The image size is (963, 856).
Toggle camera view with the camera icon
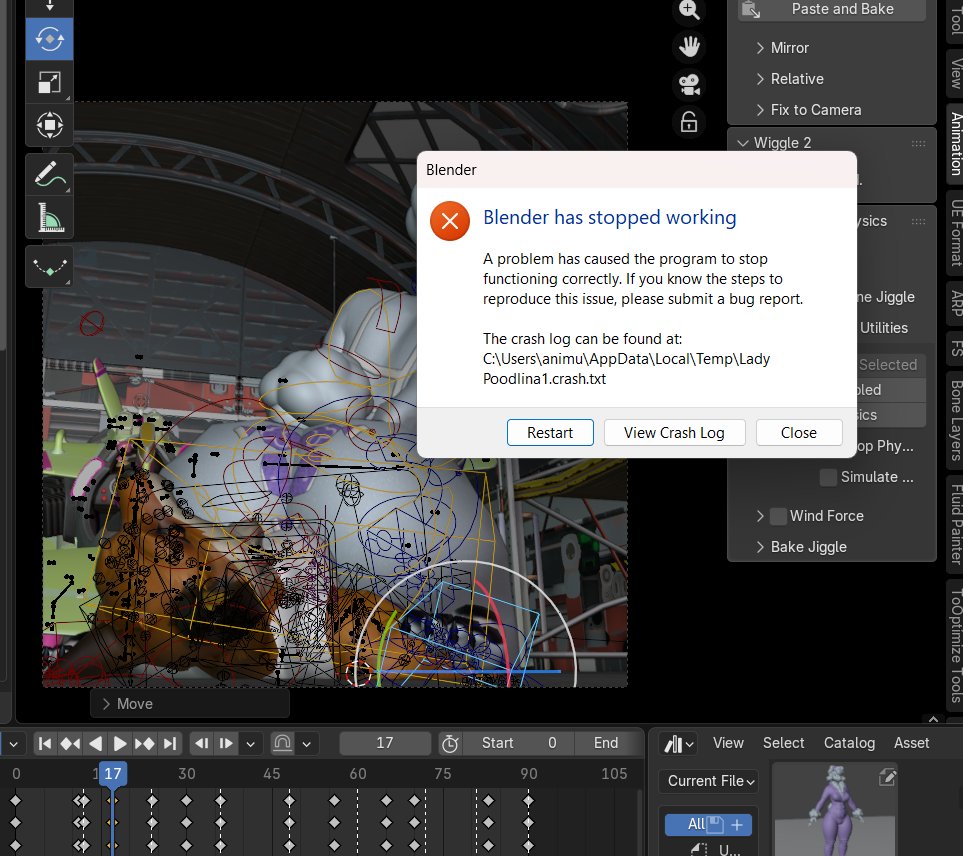(x=689, y=84)
